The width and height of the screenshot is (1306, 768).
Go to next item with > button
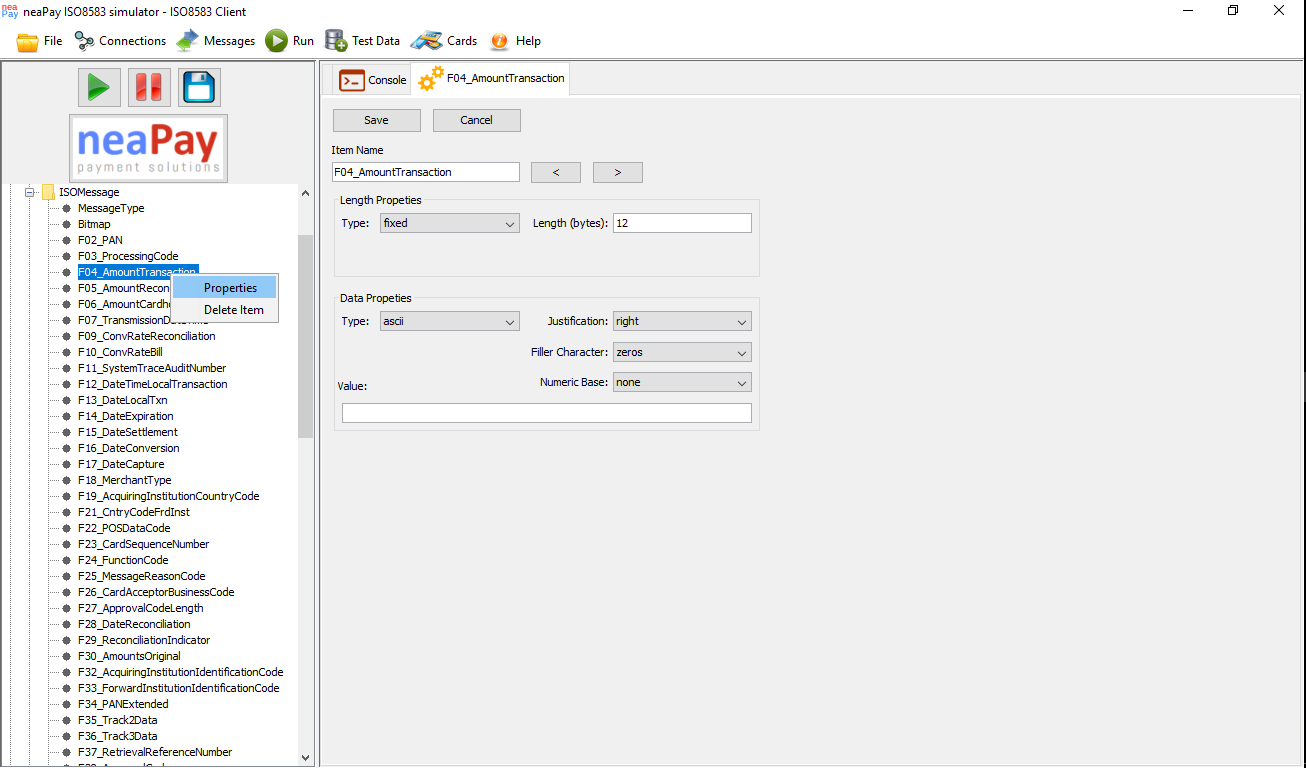tap(618, 172)
